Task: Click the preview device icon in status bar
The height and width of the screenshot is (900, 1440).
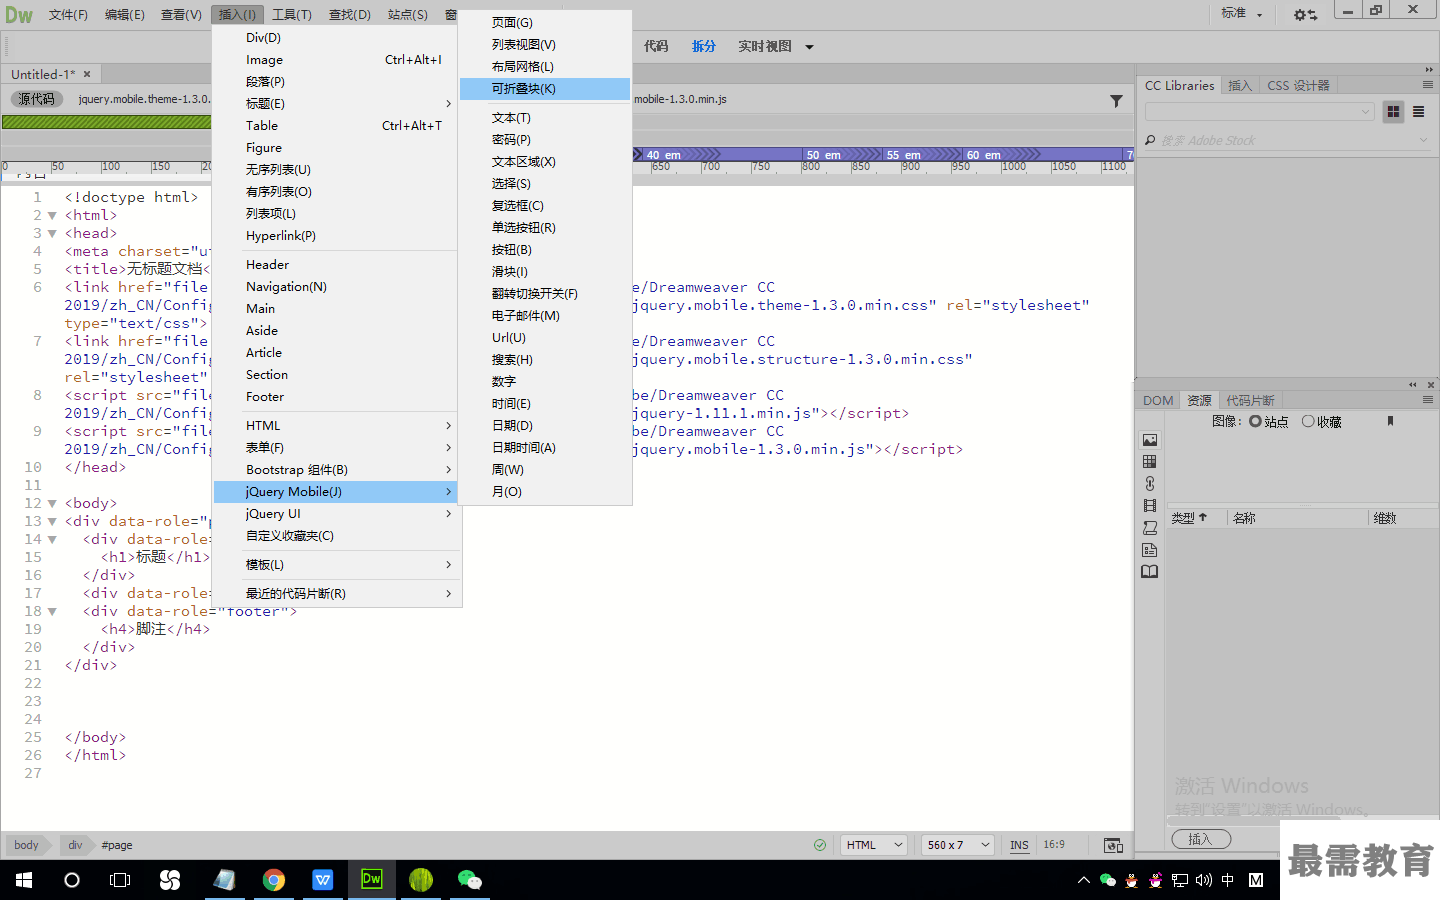Action: click(x=1113, y=845)
